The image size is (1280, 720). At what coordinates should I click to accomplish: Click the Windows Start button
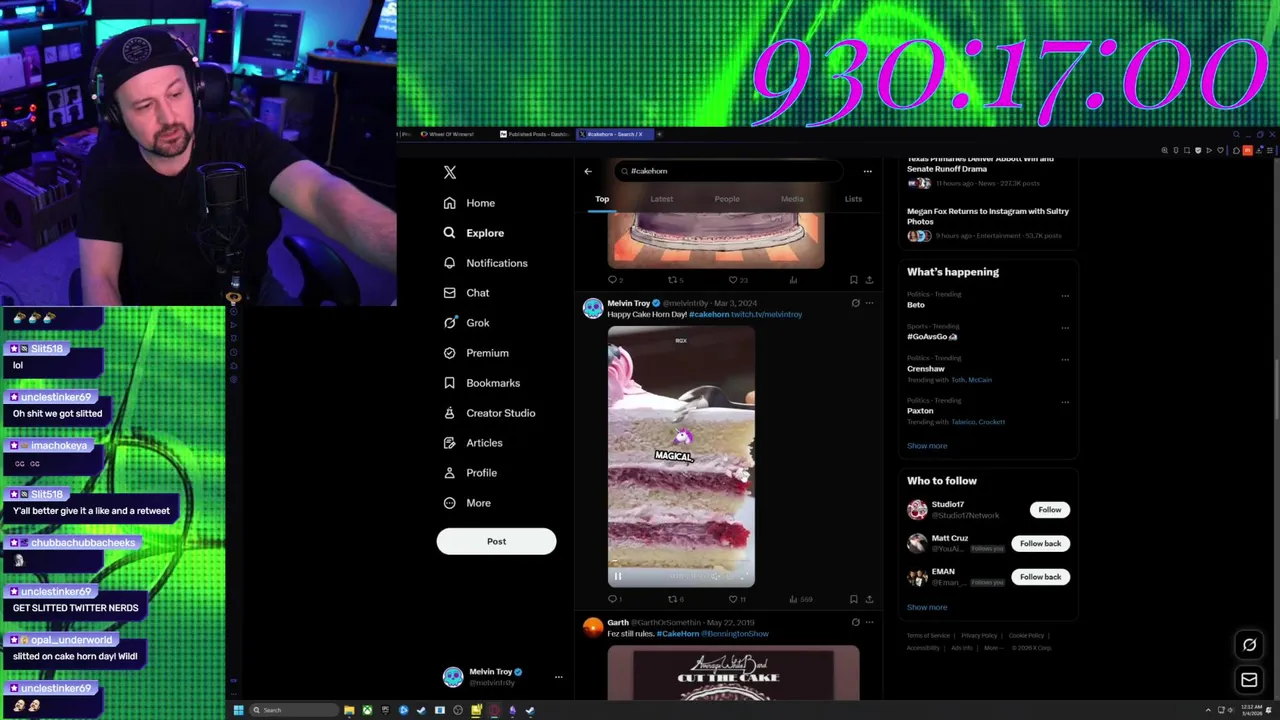pos(238,710)
